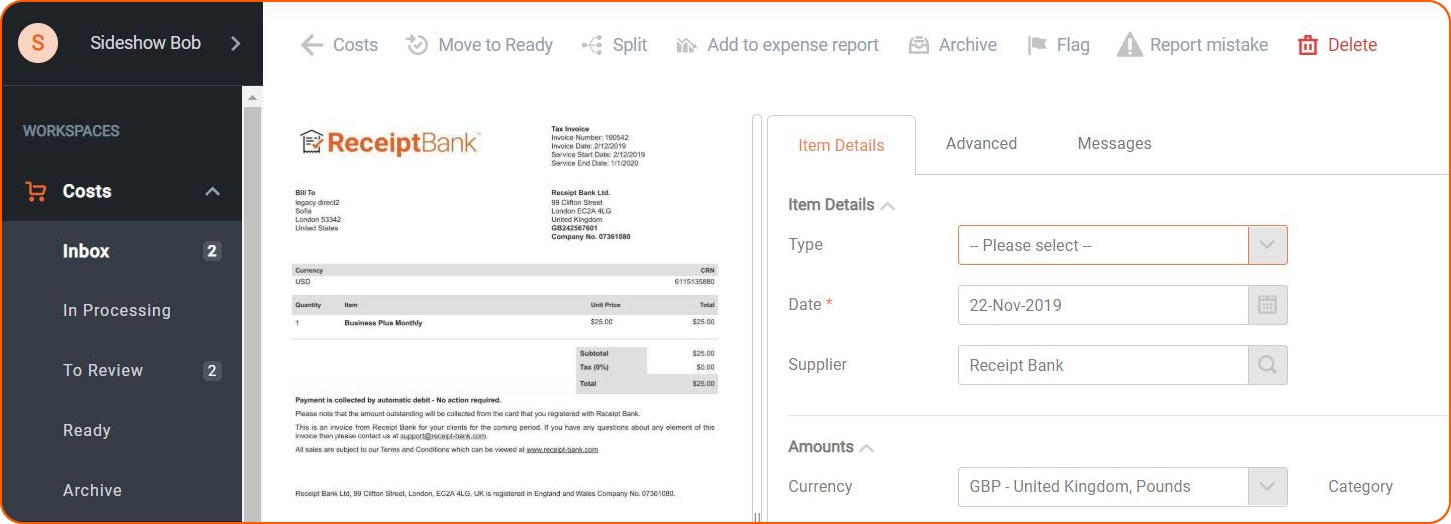The height and width of the screenshot is (524, 1451).
Task: Click the document viewer scrollbar up arrow
Action: click(x=252, y=97)
